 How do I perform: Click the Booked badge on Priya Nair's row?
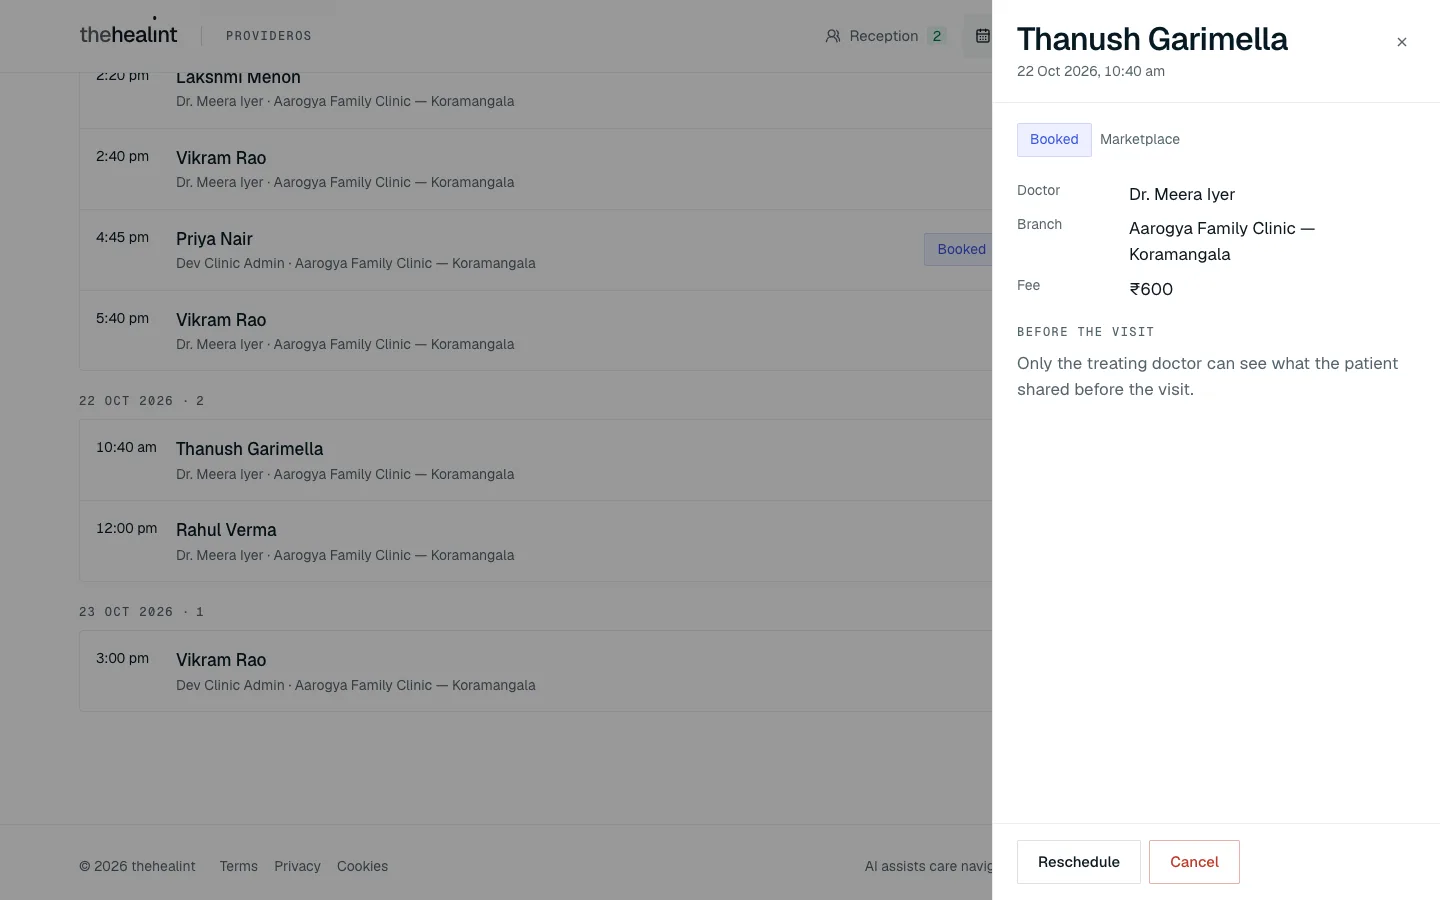click(x=959, y=249)
